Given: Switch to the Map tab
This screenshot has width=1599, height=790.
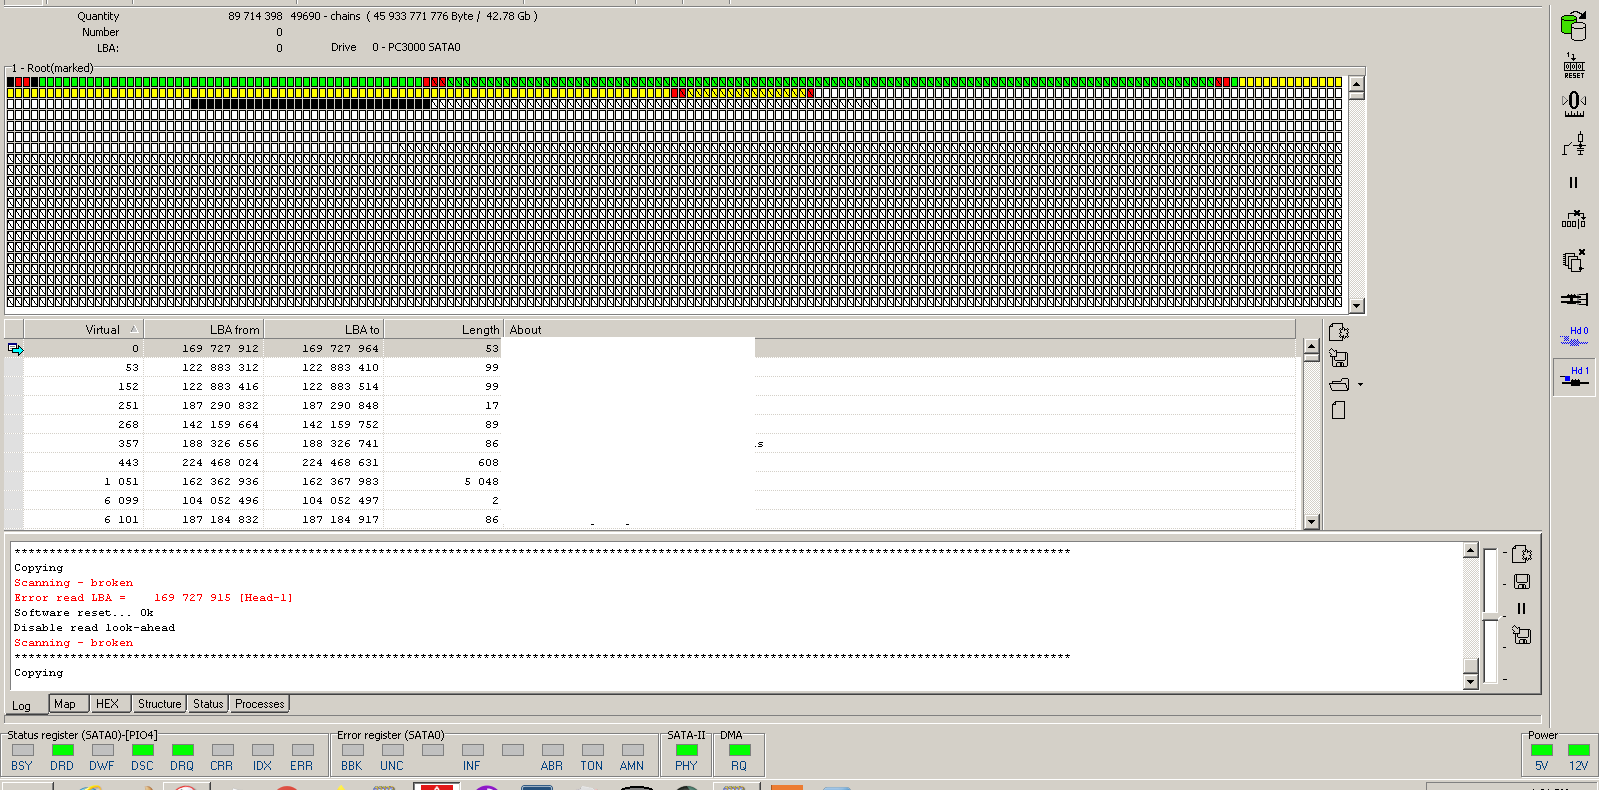Looking at the screenshot, I should 65,704.
